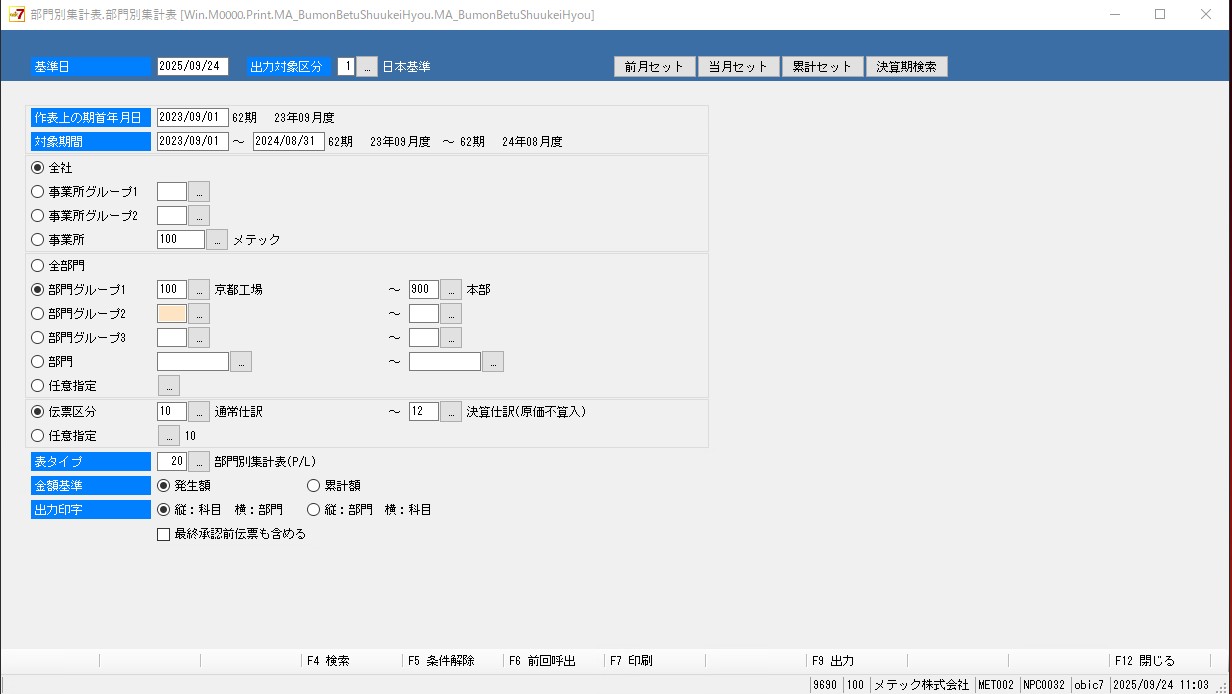Click the highlighted 部門グループ2 input field

[172, 314]
